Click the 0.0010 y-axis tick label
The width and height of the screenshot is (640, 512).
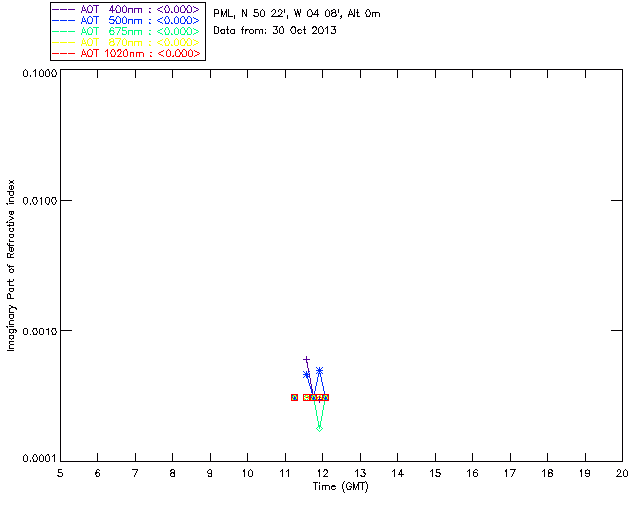(40, 331)
